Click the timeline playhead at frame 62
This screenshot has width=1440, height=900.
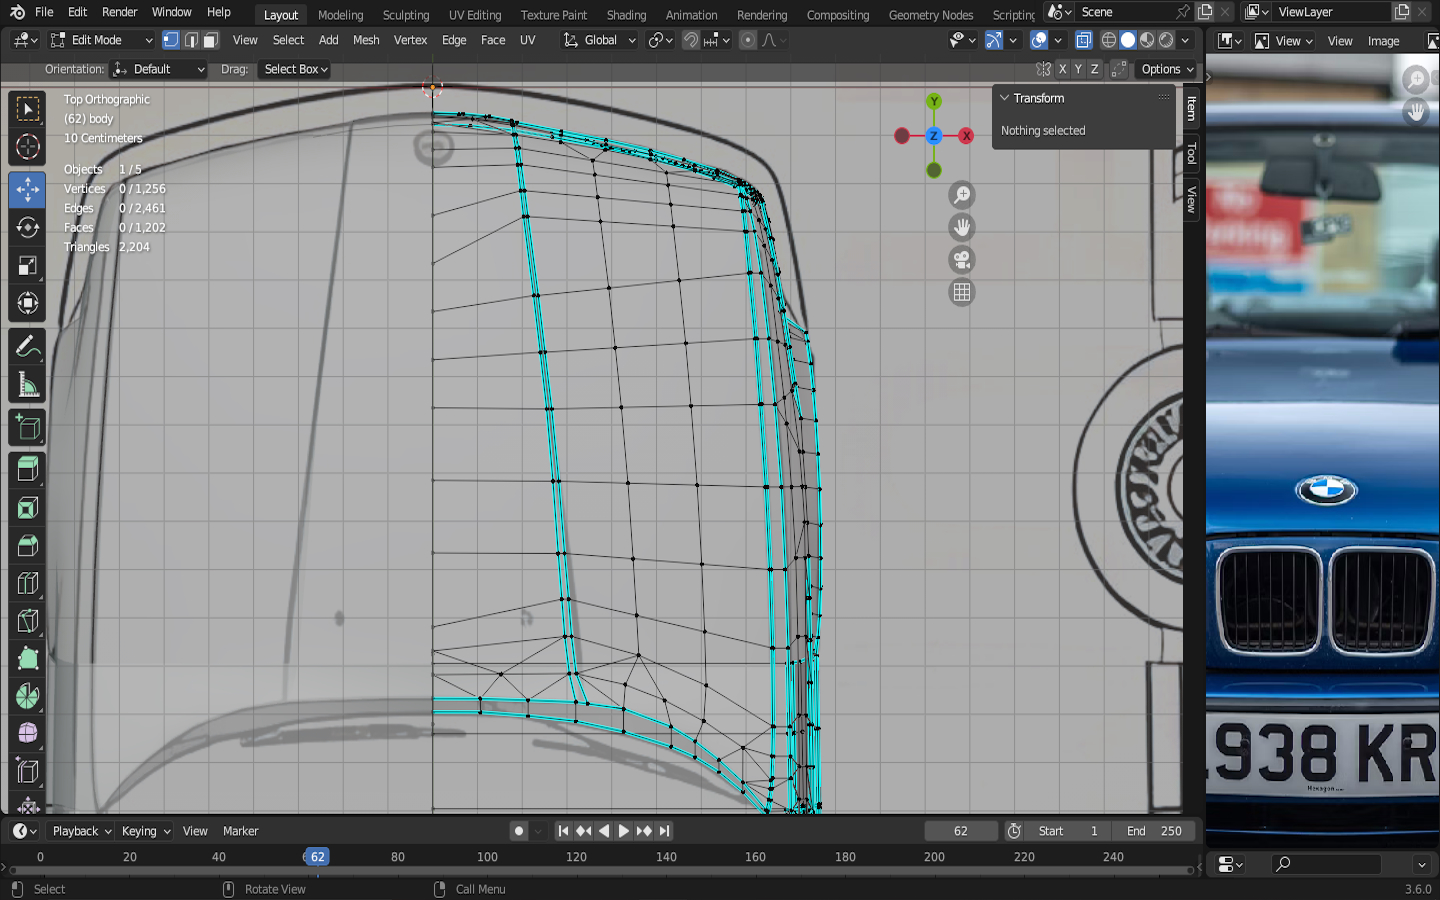click(x=317, y=857)
